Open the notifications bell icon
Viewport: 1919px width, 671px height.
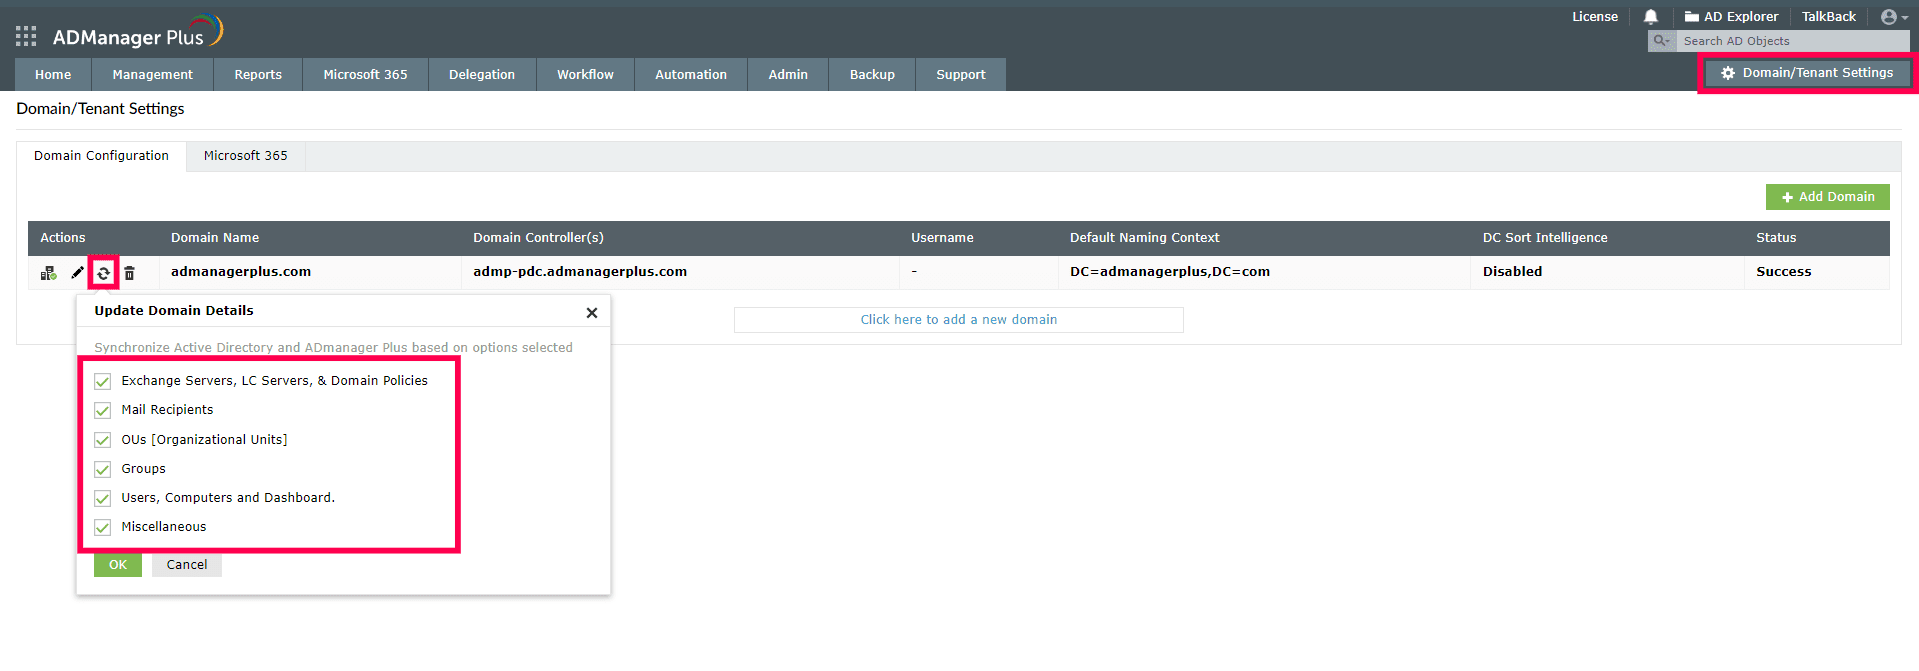(1651, 17)
